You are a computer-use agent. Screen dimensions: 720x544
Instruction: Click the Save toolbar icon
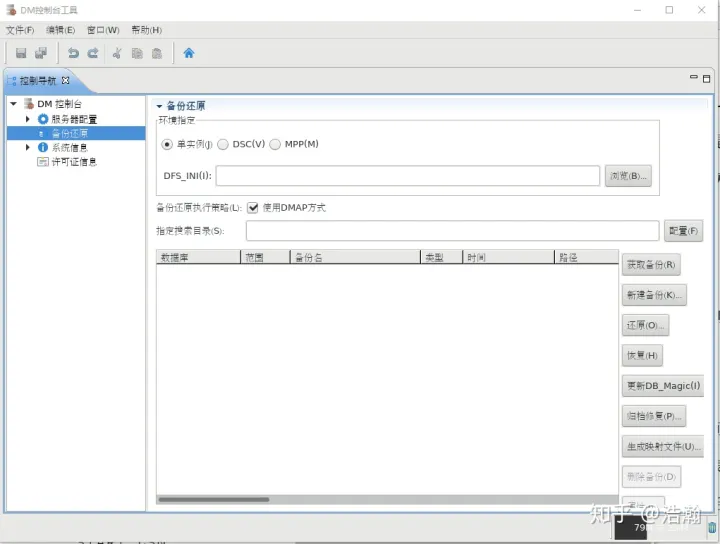[x=21, y=53]
